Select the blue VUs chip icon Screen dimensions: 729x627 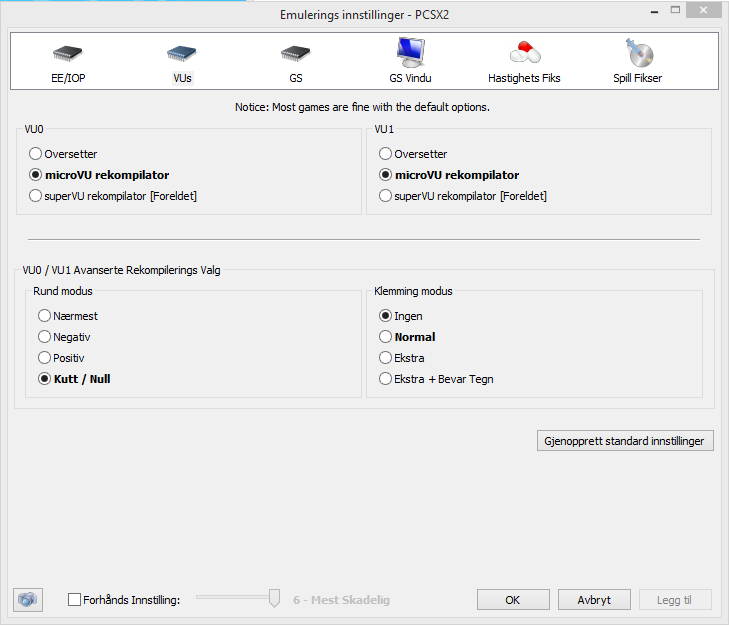(x=181, y=53)
